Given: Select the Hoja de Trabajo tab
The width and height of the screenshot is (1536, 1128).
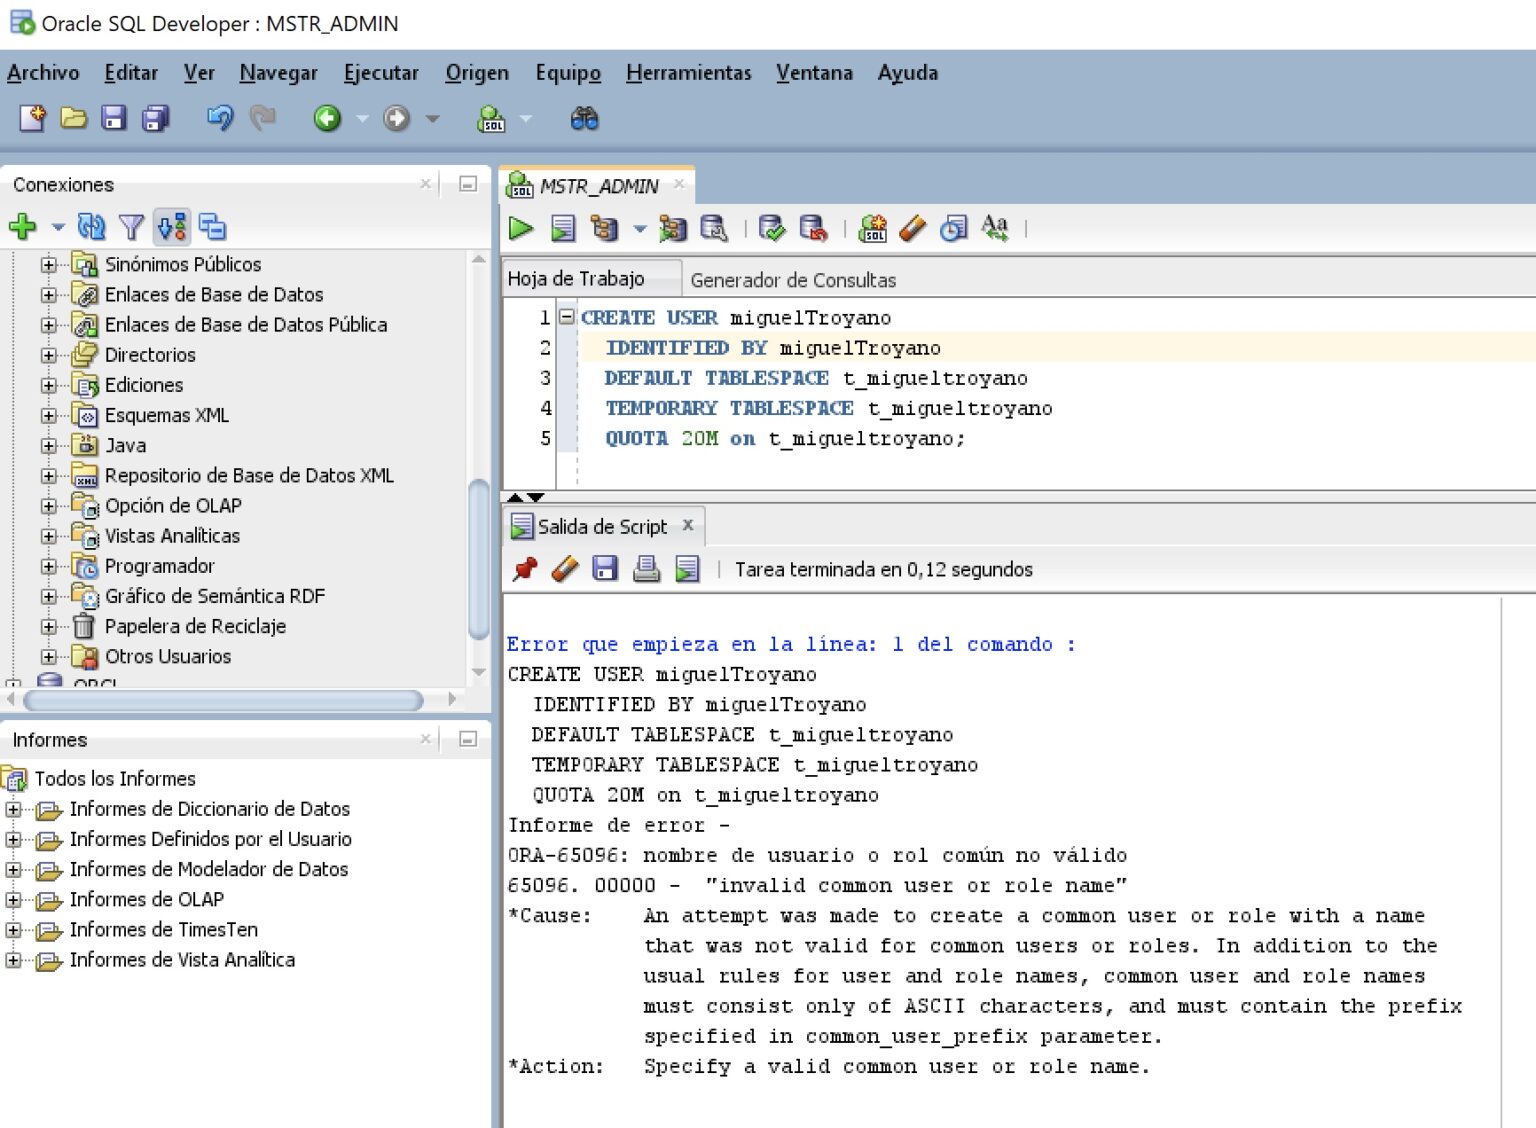Looking at the screenshot, I should coord(576,279).
